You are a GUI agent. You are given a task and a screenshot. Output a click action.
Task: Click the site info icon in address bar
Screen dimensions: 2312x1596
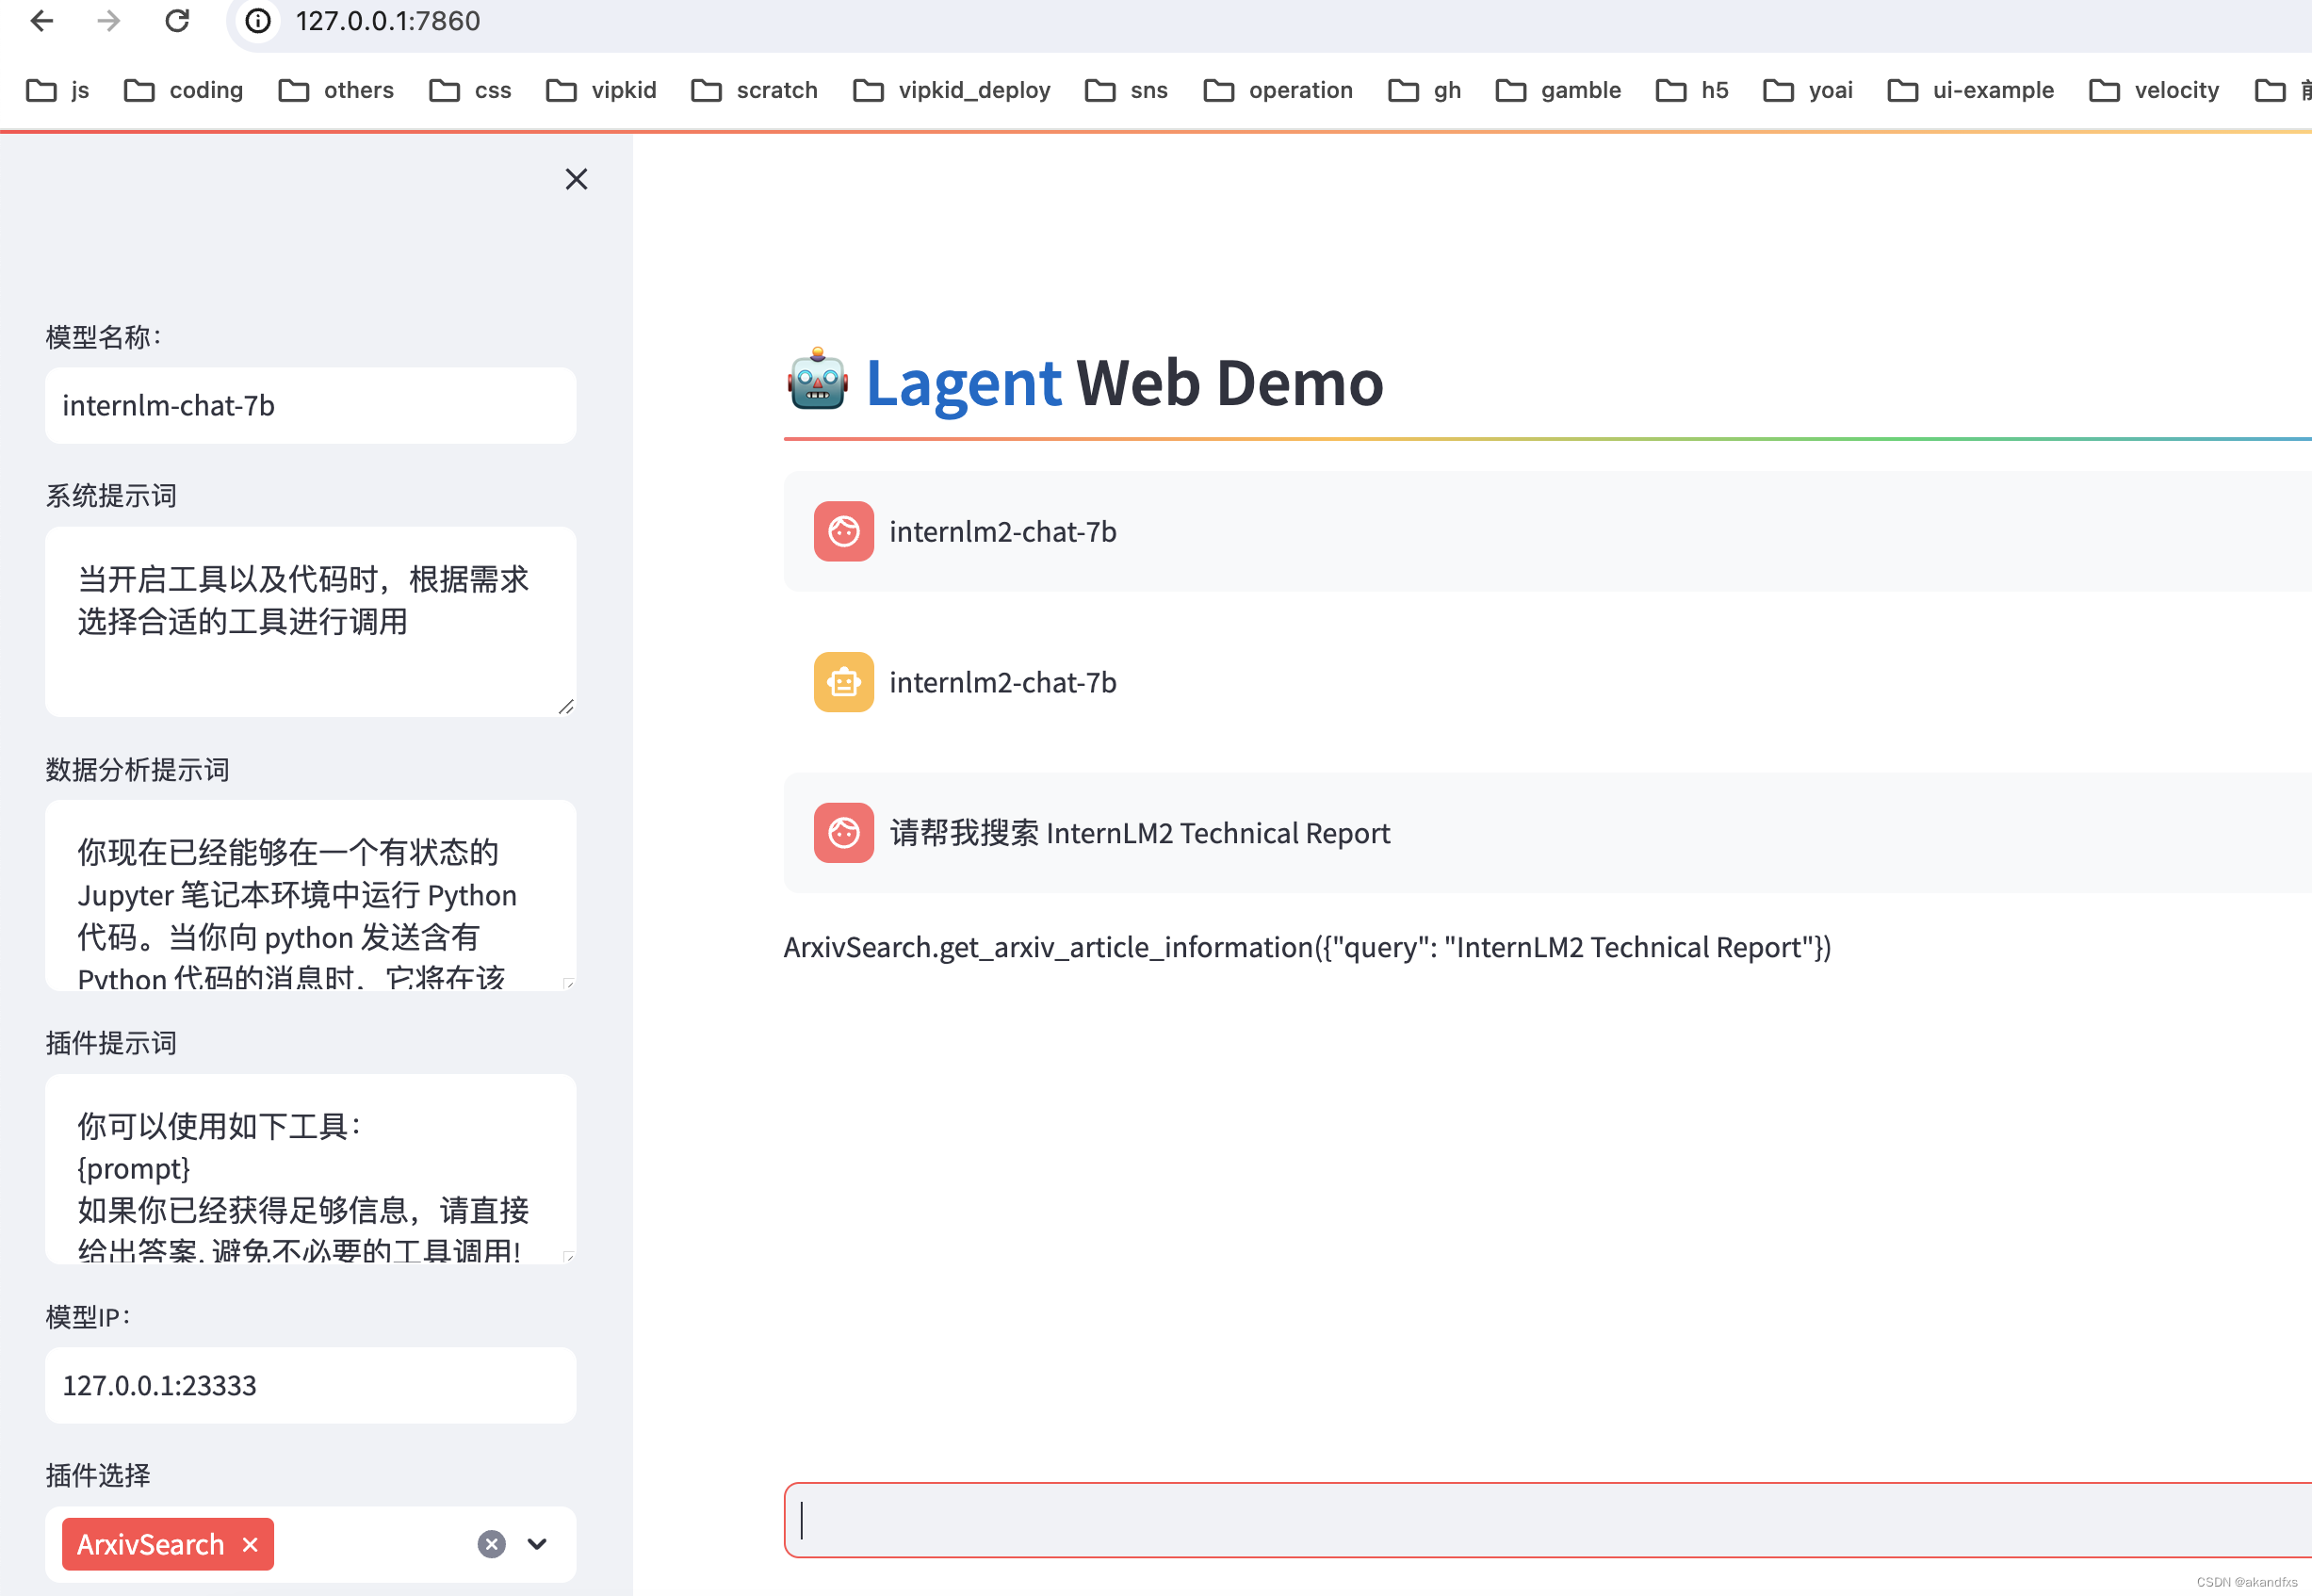(258, 21)
